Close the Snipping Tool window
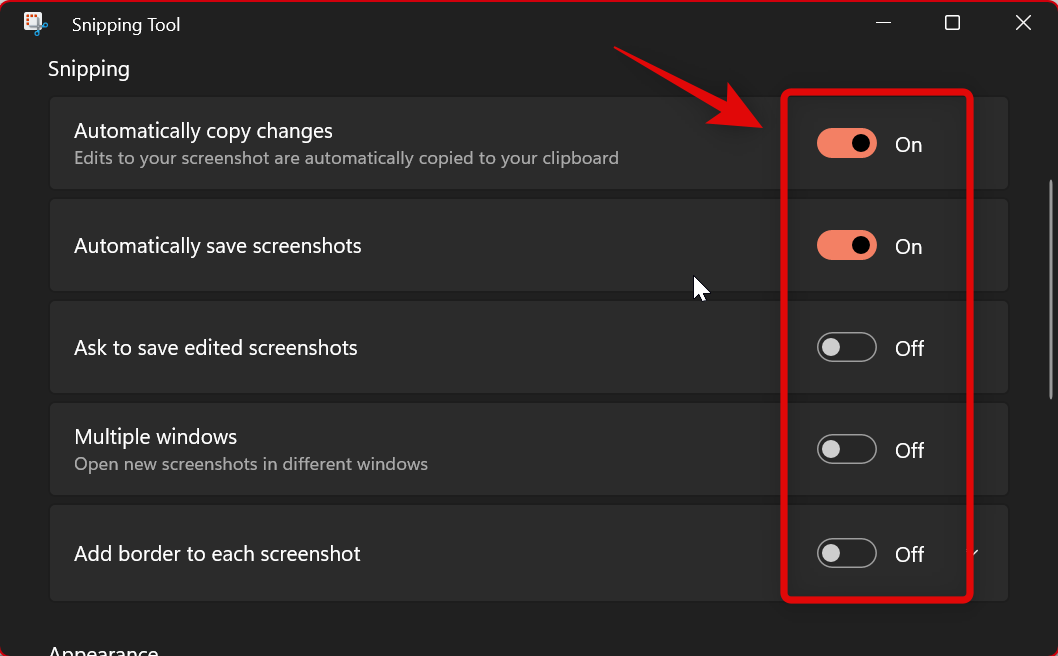The height and width of the screenshot is (656, 1058). 1023,23
